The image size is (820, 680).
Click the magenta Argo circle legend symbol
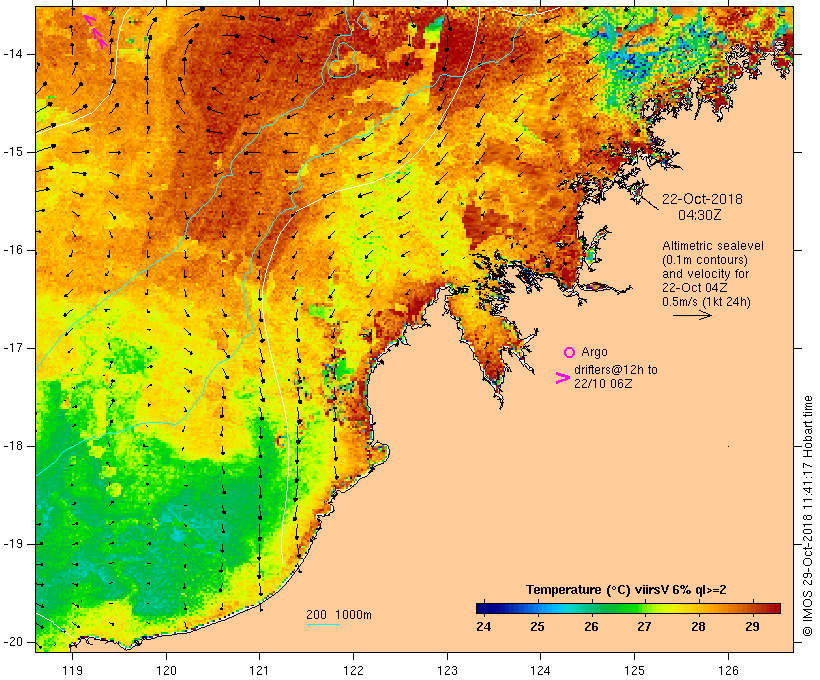570,352
